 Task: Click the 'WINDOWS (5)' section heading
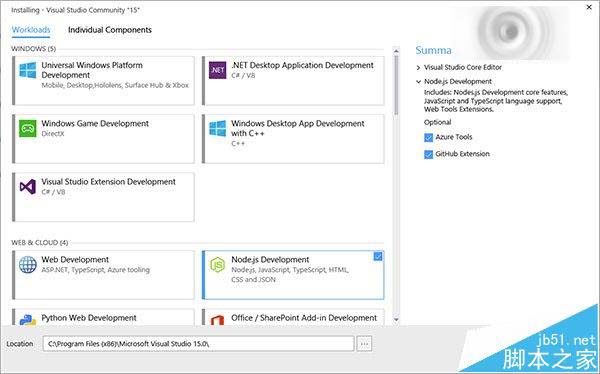click(34, 49)
